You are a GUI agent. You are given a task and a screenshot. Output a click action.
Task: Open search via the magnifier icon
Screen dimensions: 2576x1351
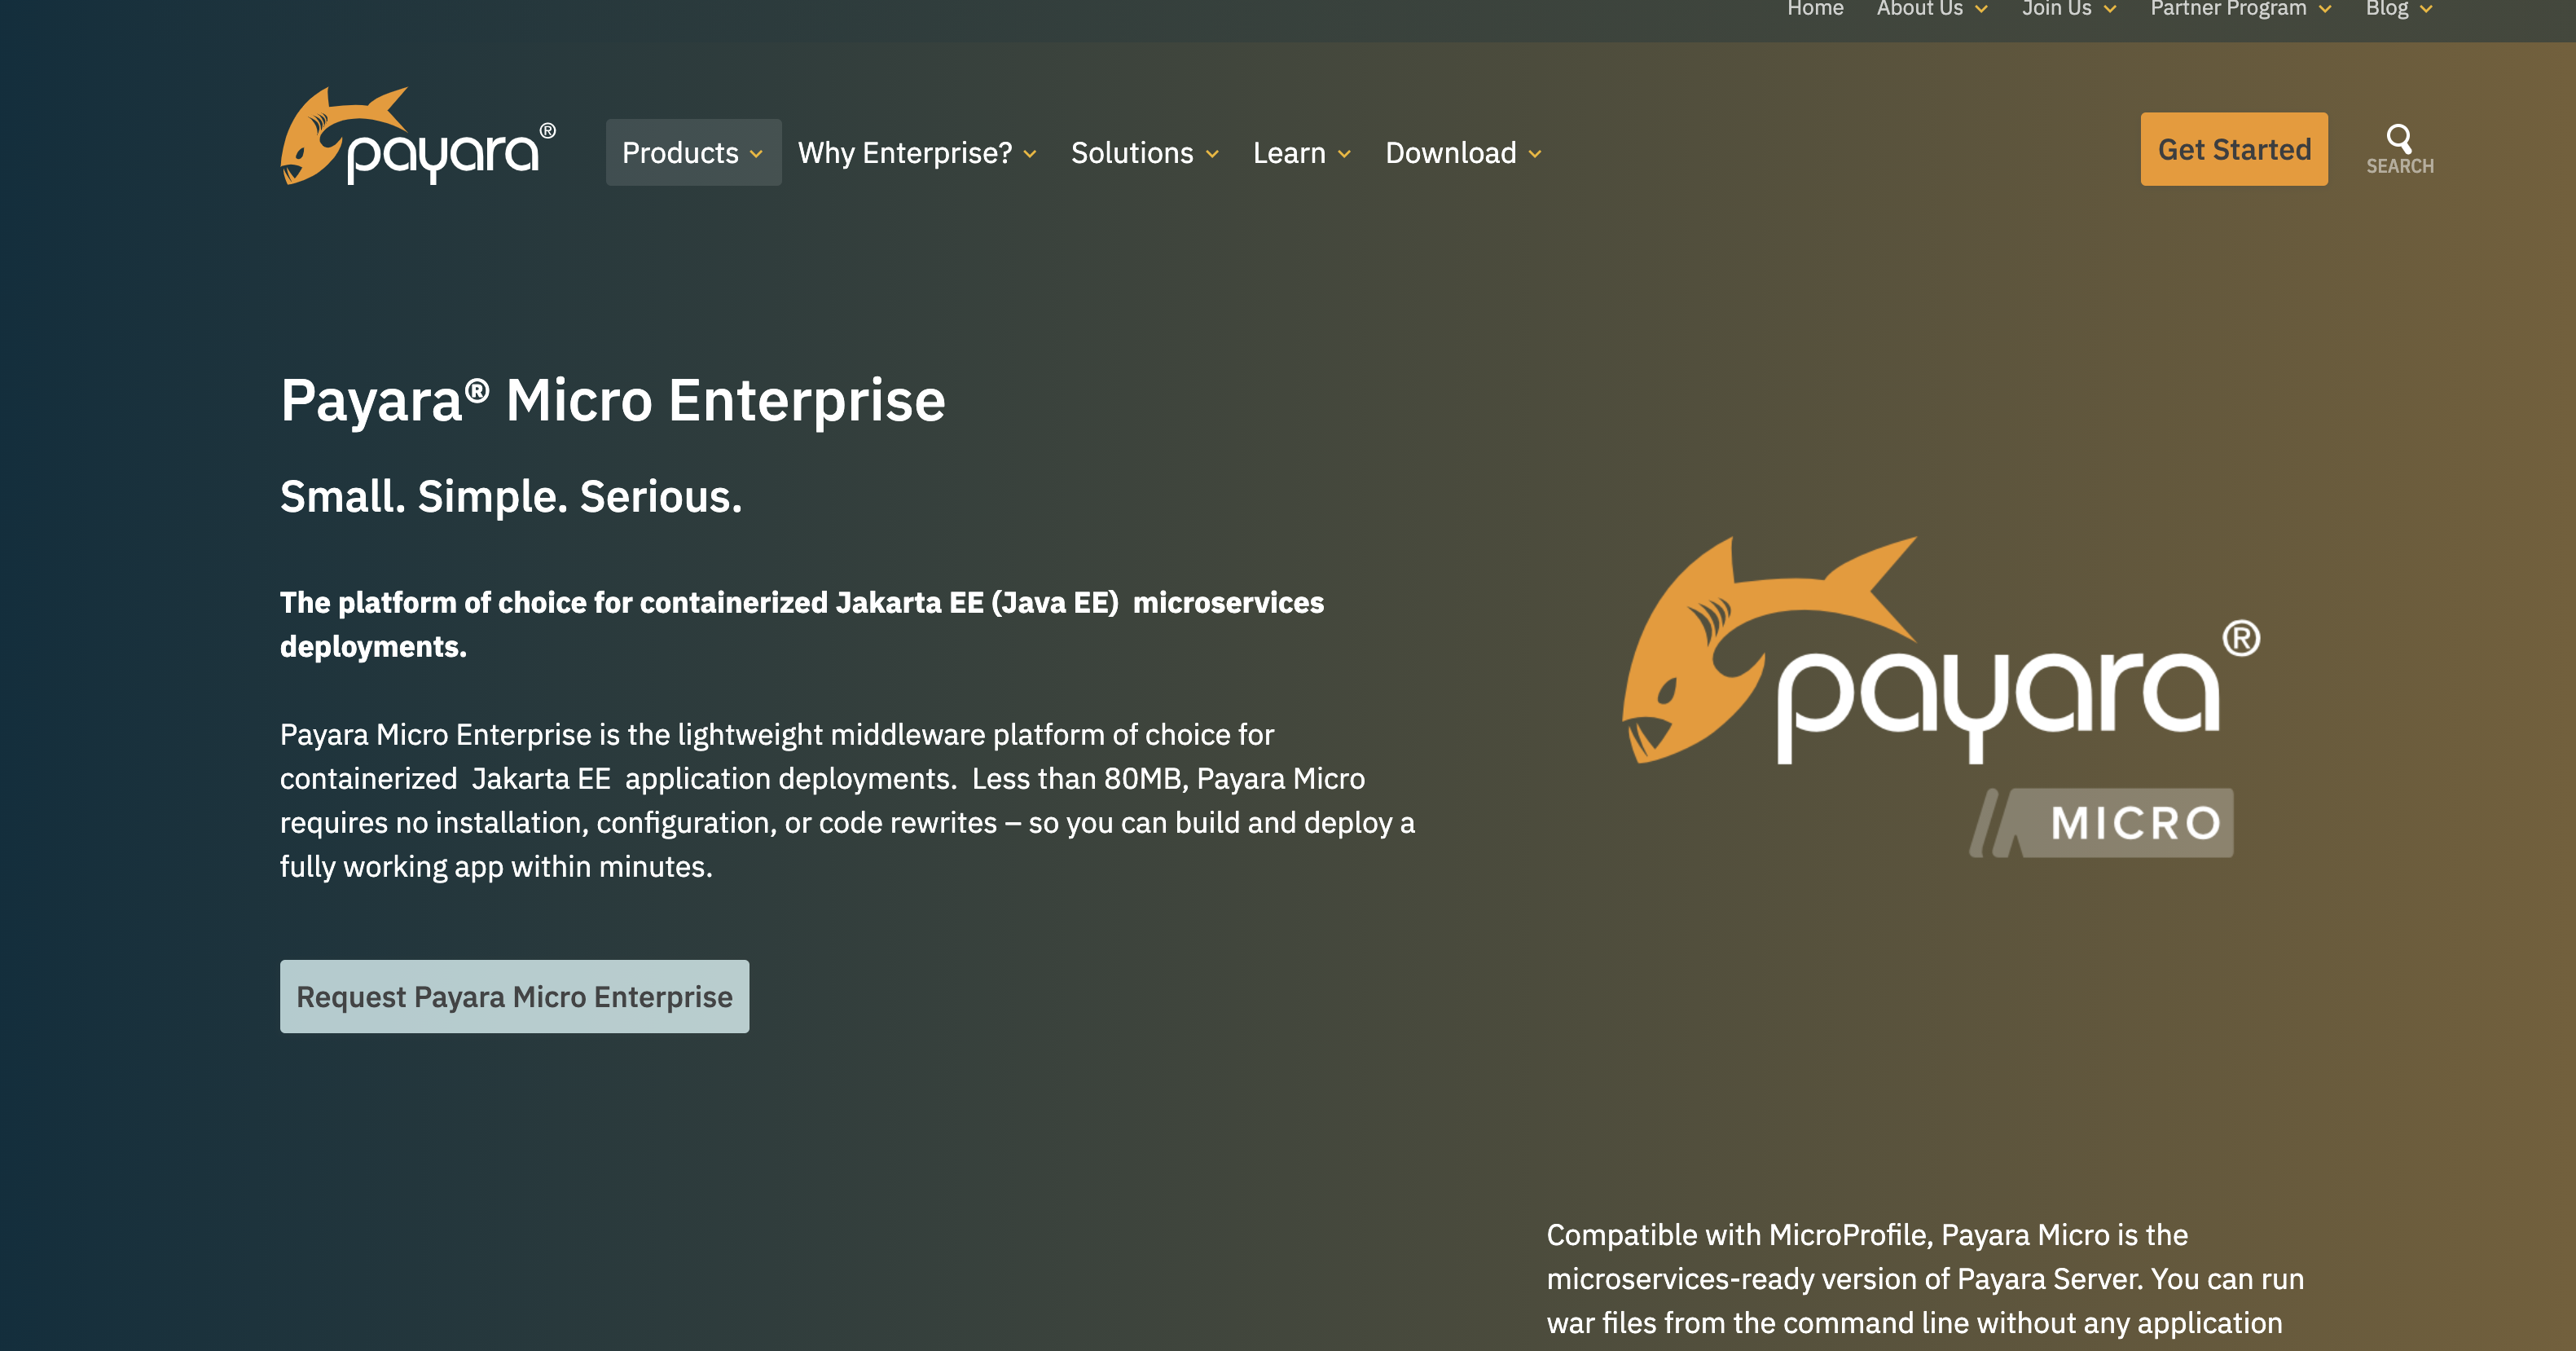coord(2398,137)
